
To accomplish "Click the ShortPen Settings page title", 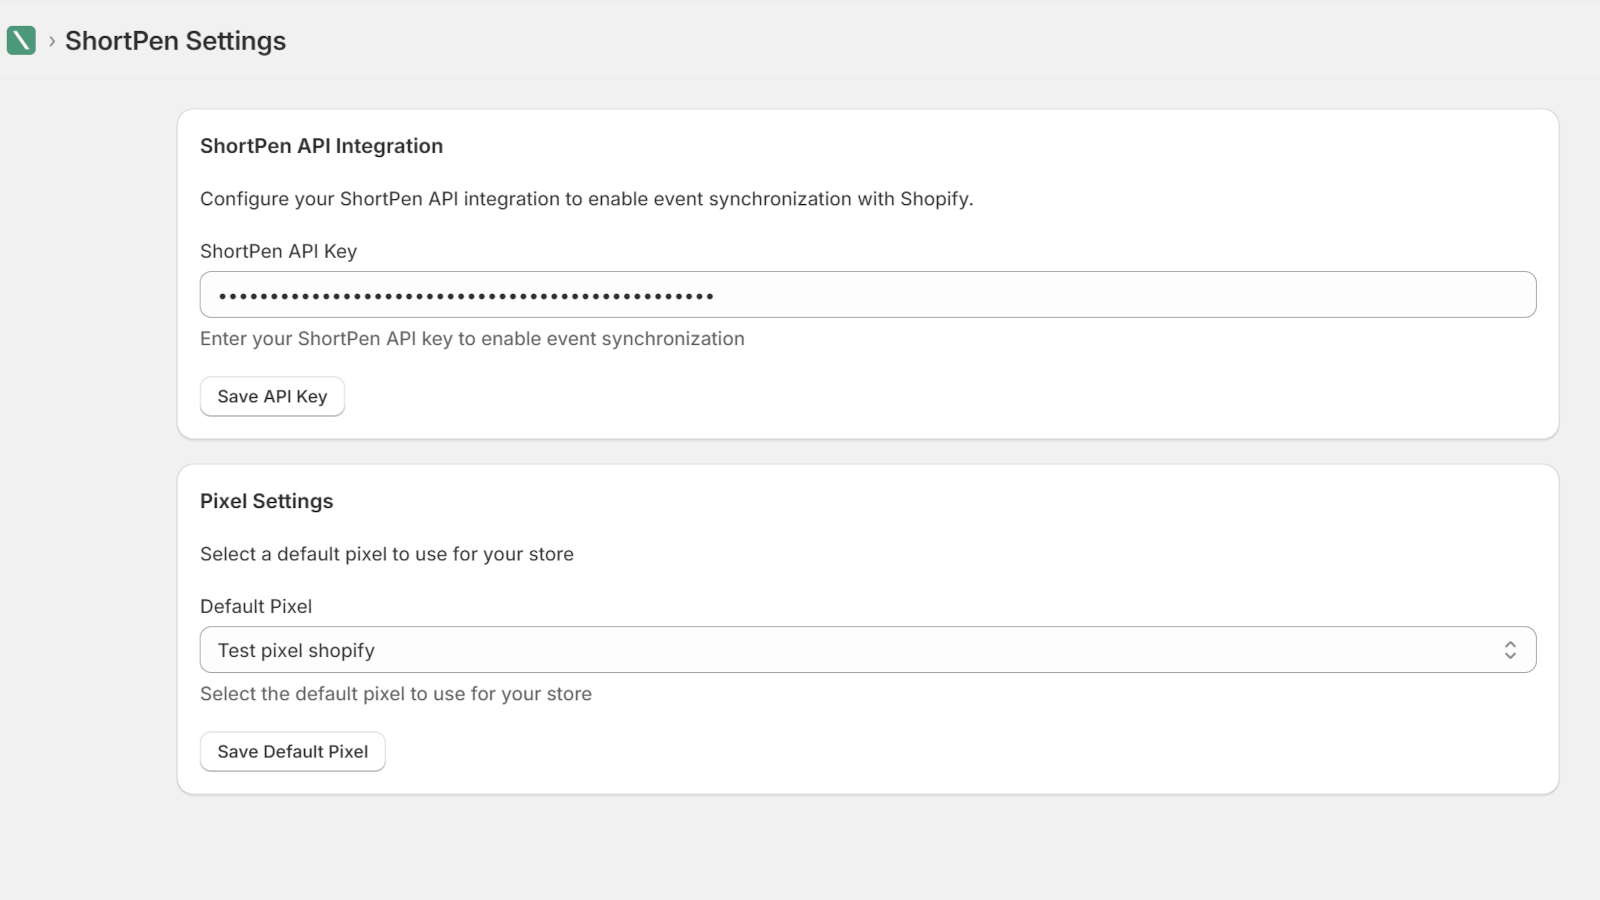I will pyautogui.click(x=175, y=41).
